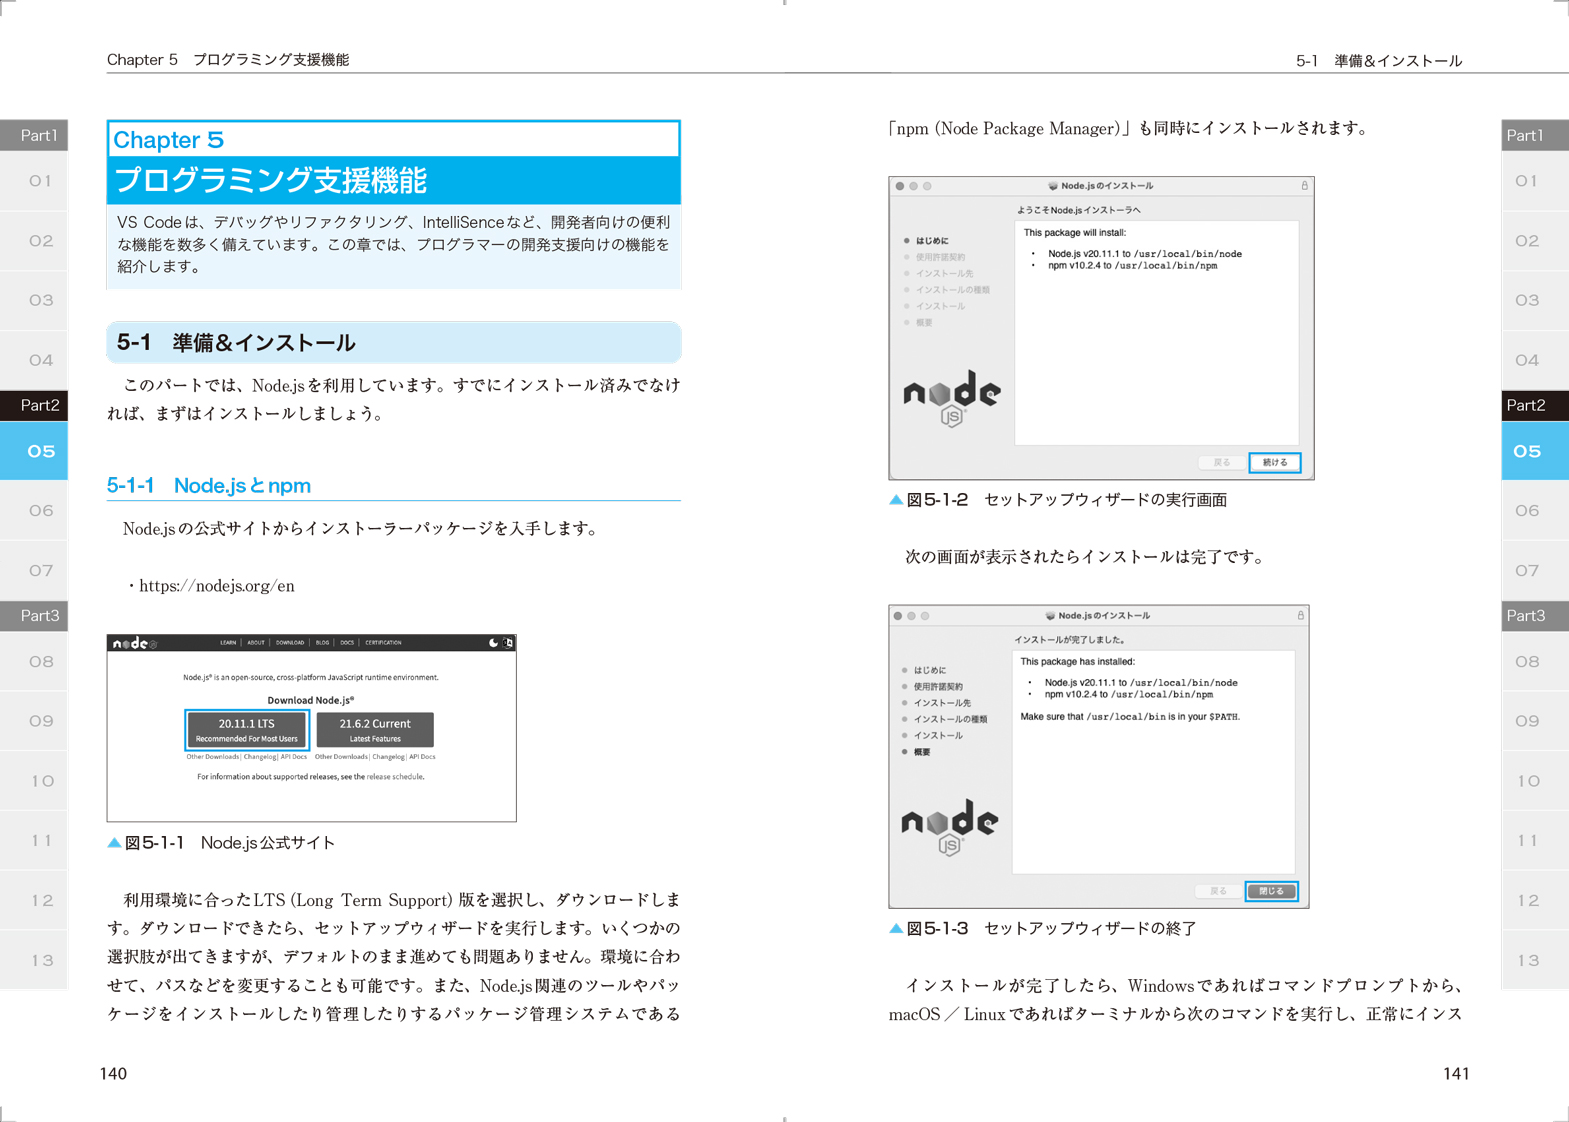The height and width of the screenshot is (1122, 1569).
Task: Select インストール先 step in the figure 5-1-3 installer
Action: coord(941,703)
